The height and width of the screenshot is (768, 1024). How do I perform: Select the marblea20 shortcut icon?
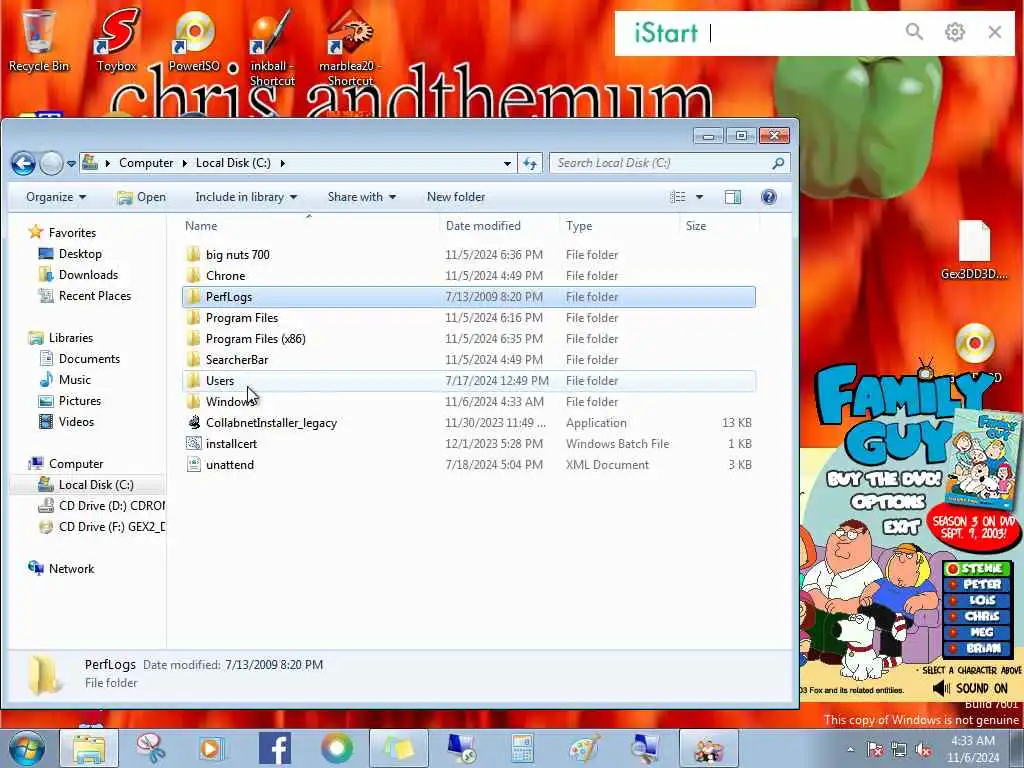(x=350, y=47)
